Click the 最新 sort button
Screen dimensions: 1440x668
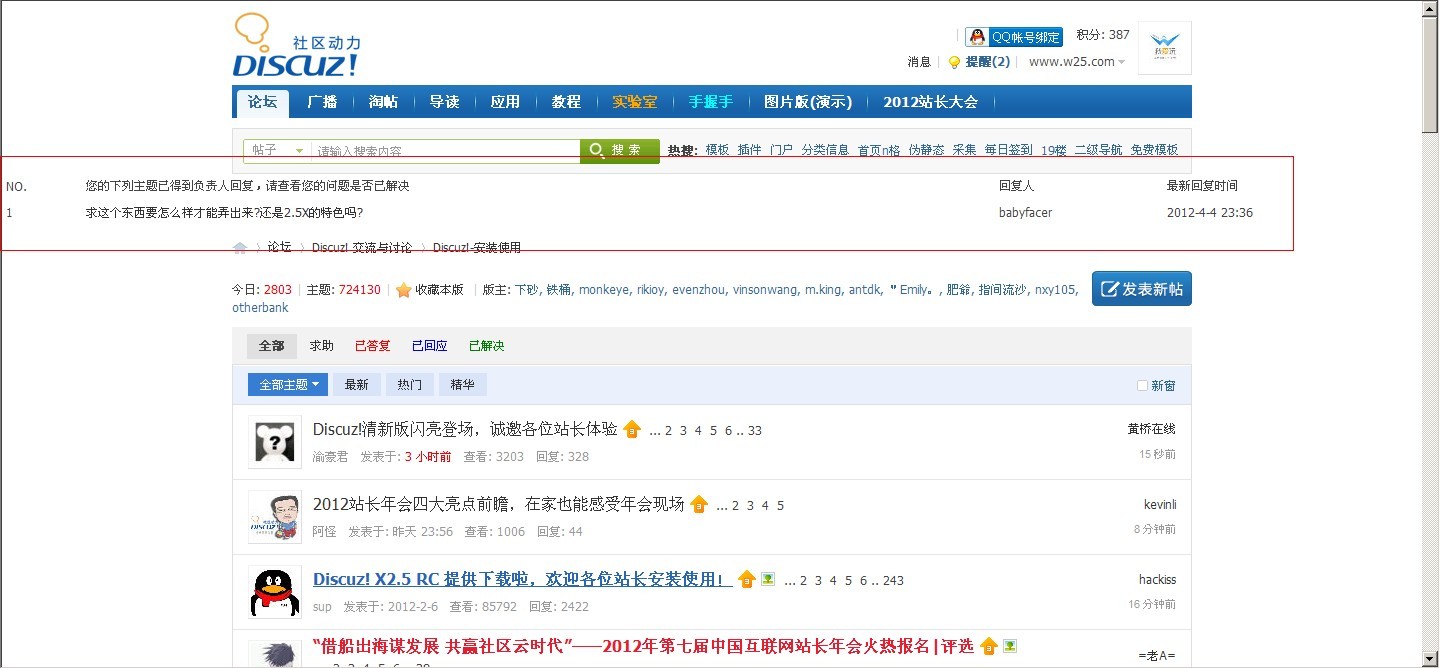pos(357,384)
